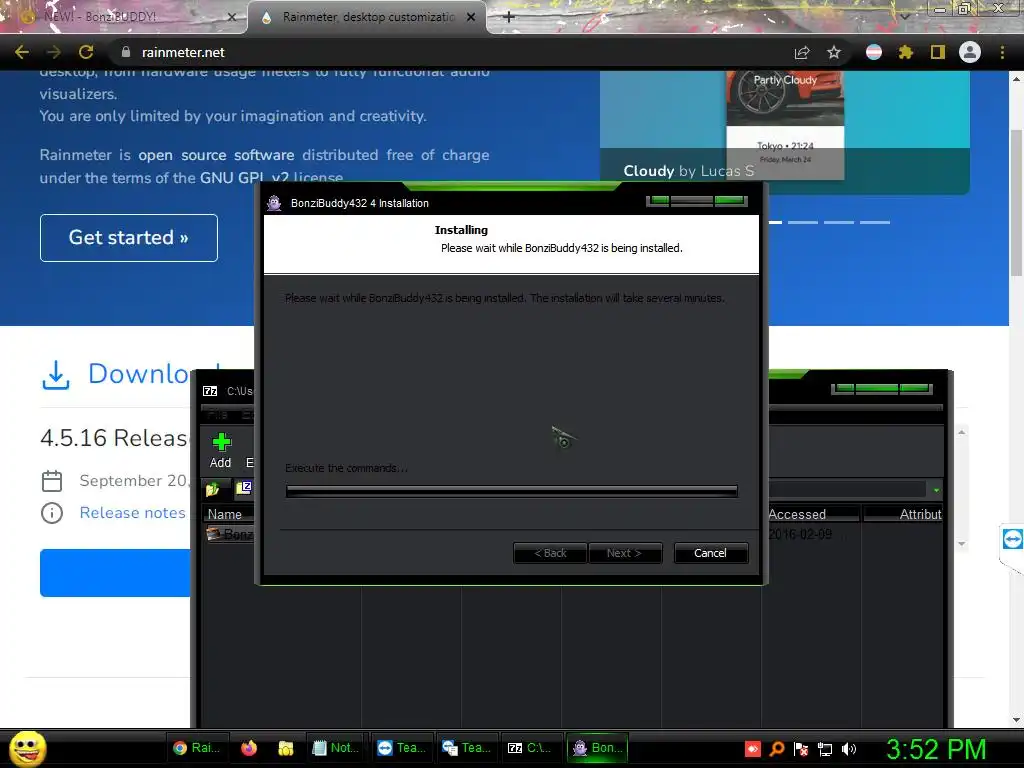Open the first TeamViewer taskbar button

click(x=402, y=748)
